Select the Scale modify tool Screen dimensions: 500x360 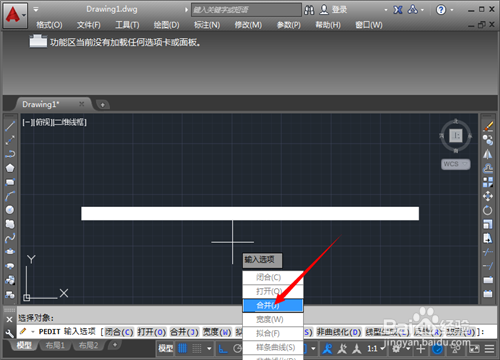click(x=488, y=224)
